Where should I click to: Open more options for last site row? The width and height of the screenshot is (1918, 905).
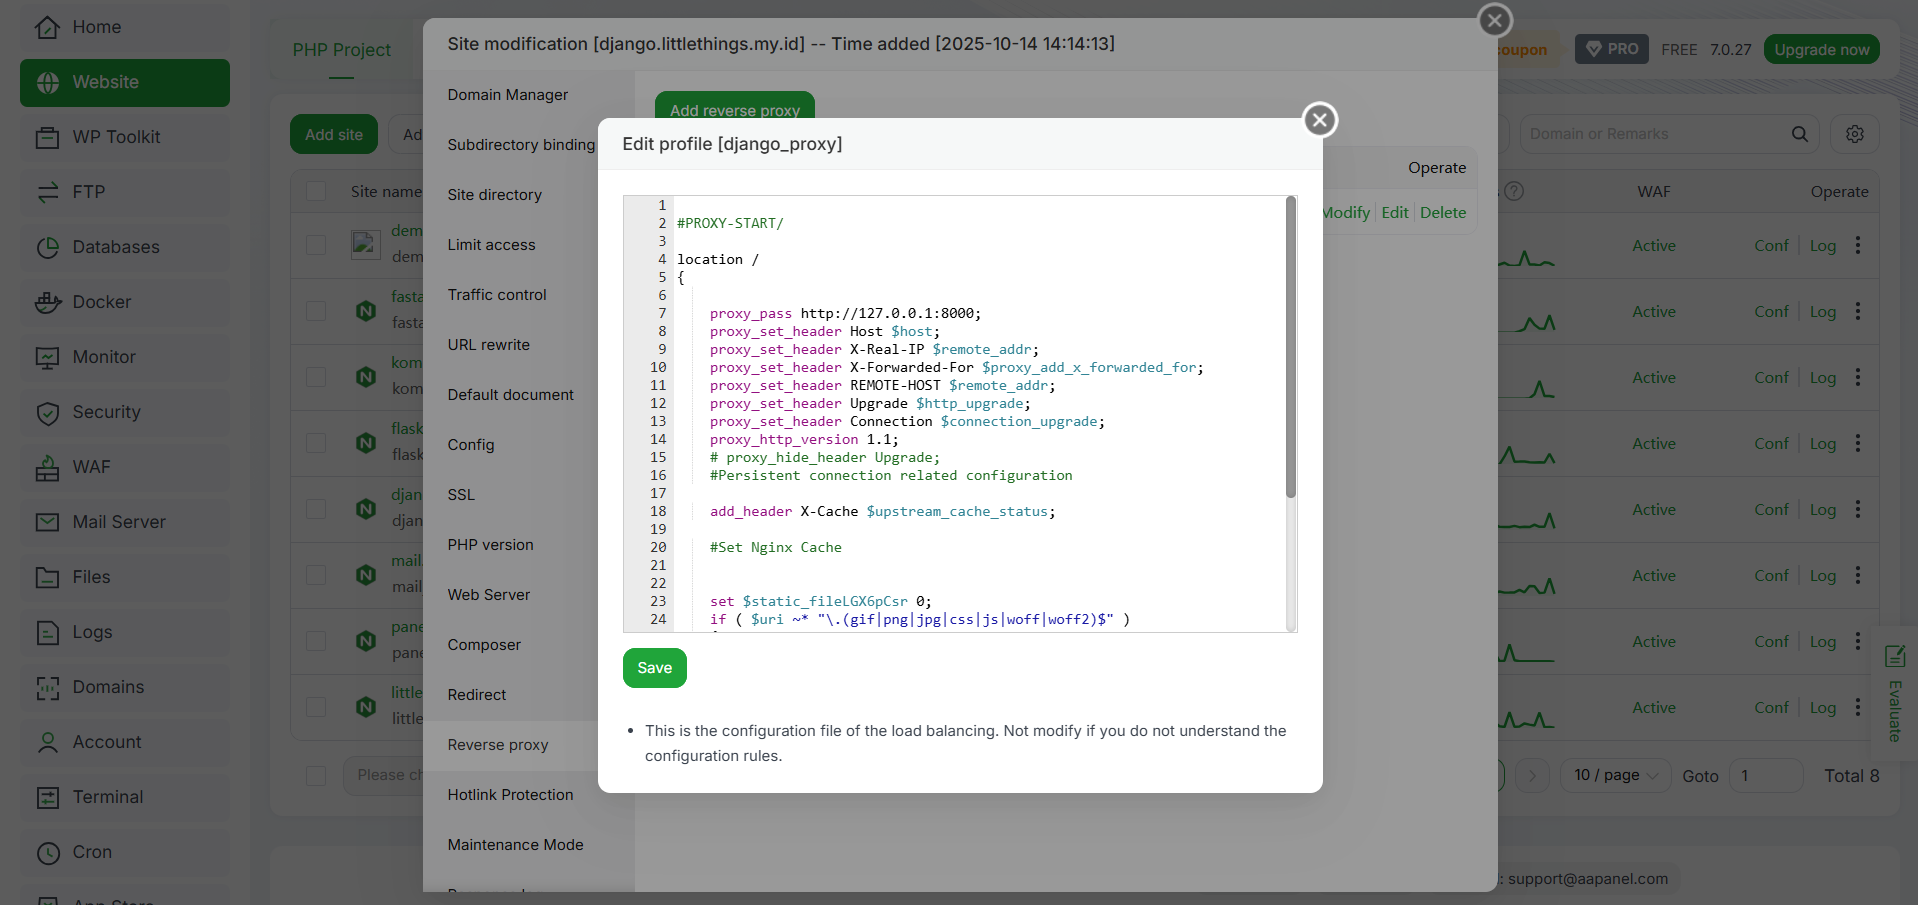click(x=1858, y=707)
